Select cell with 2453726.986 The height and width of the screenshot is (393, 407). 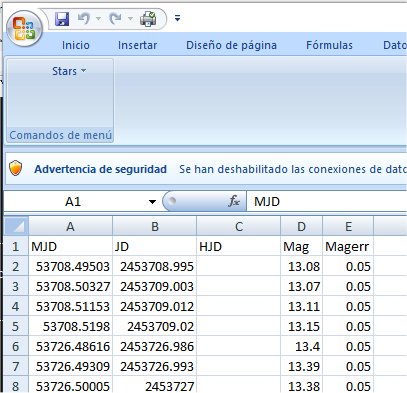[155, 346]
